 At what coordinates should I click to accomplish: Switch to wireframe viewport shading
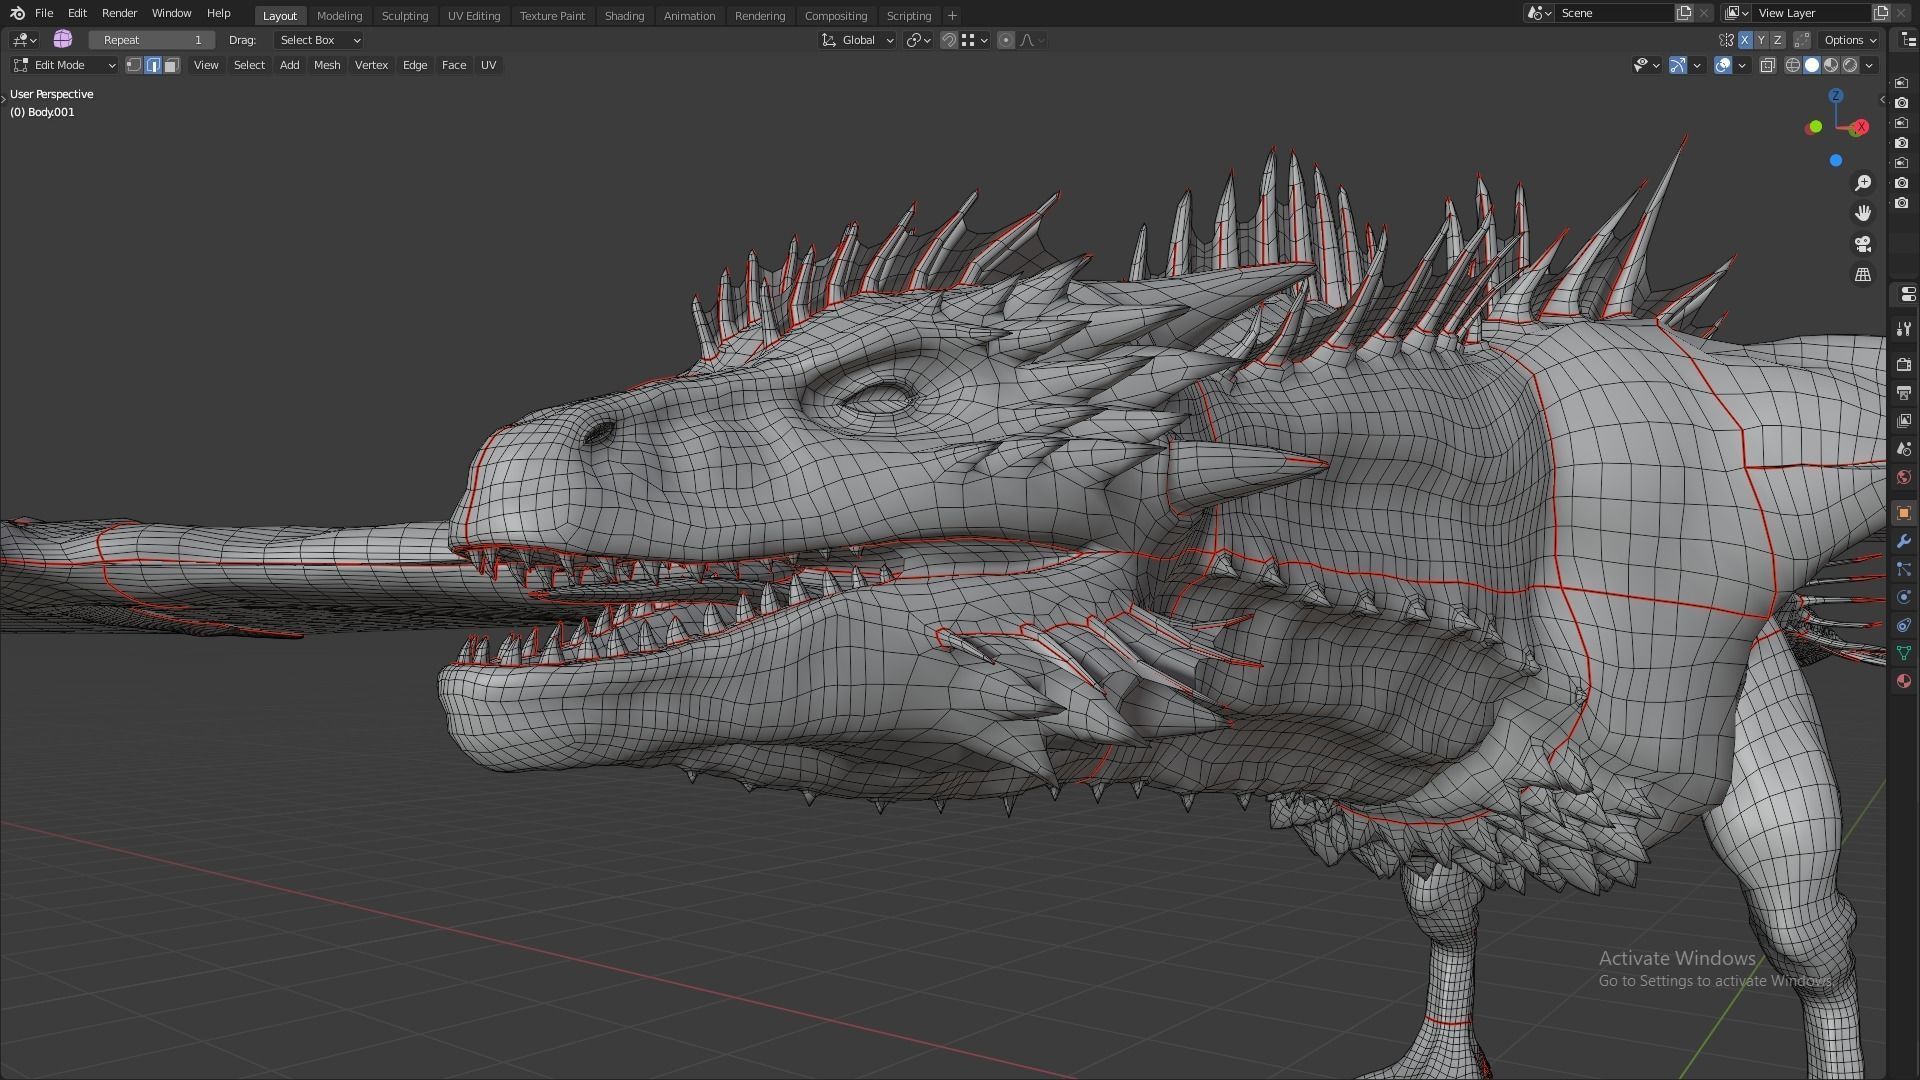point(1792,65)
